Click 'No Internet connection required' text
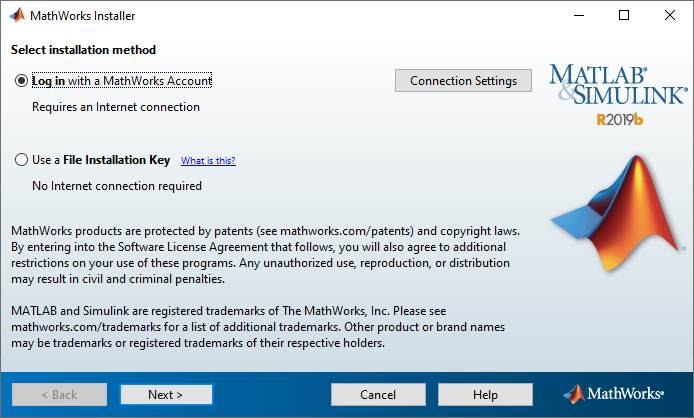 coord(117,186)
